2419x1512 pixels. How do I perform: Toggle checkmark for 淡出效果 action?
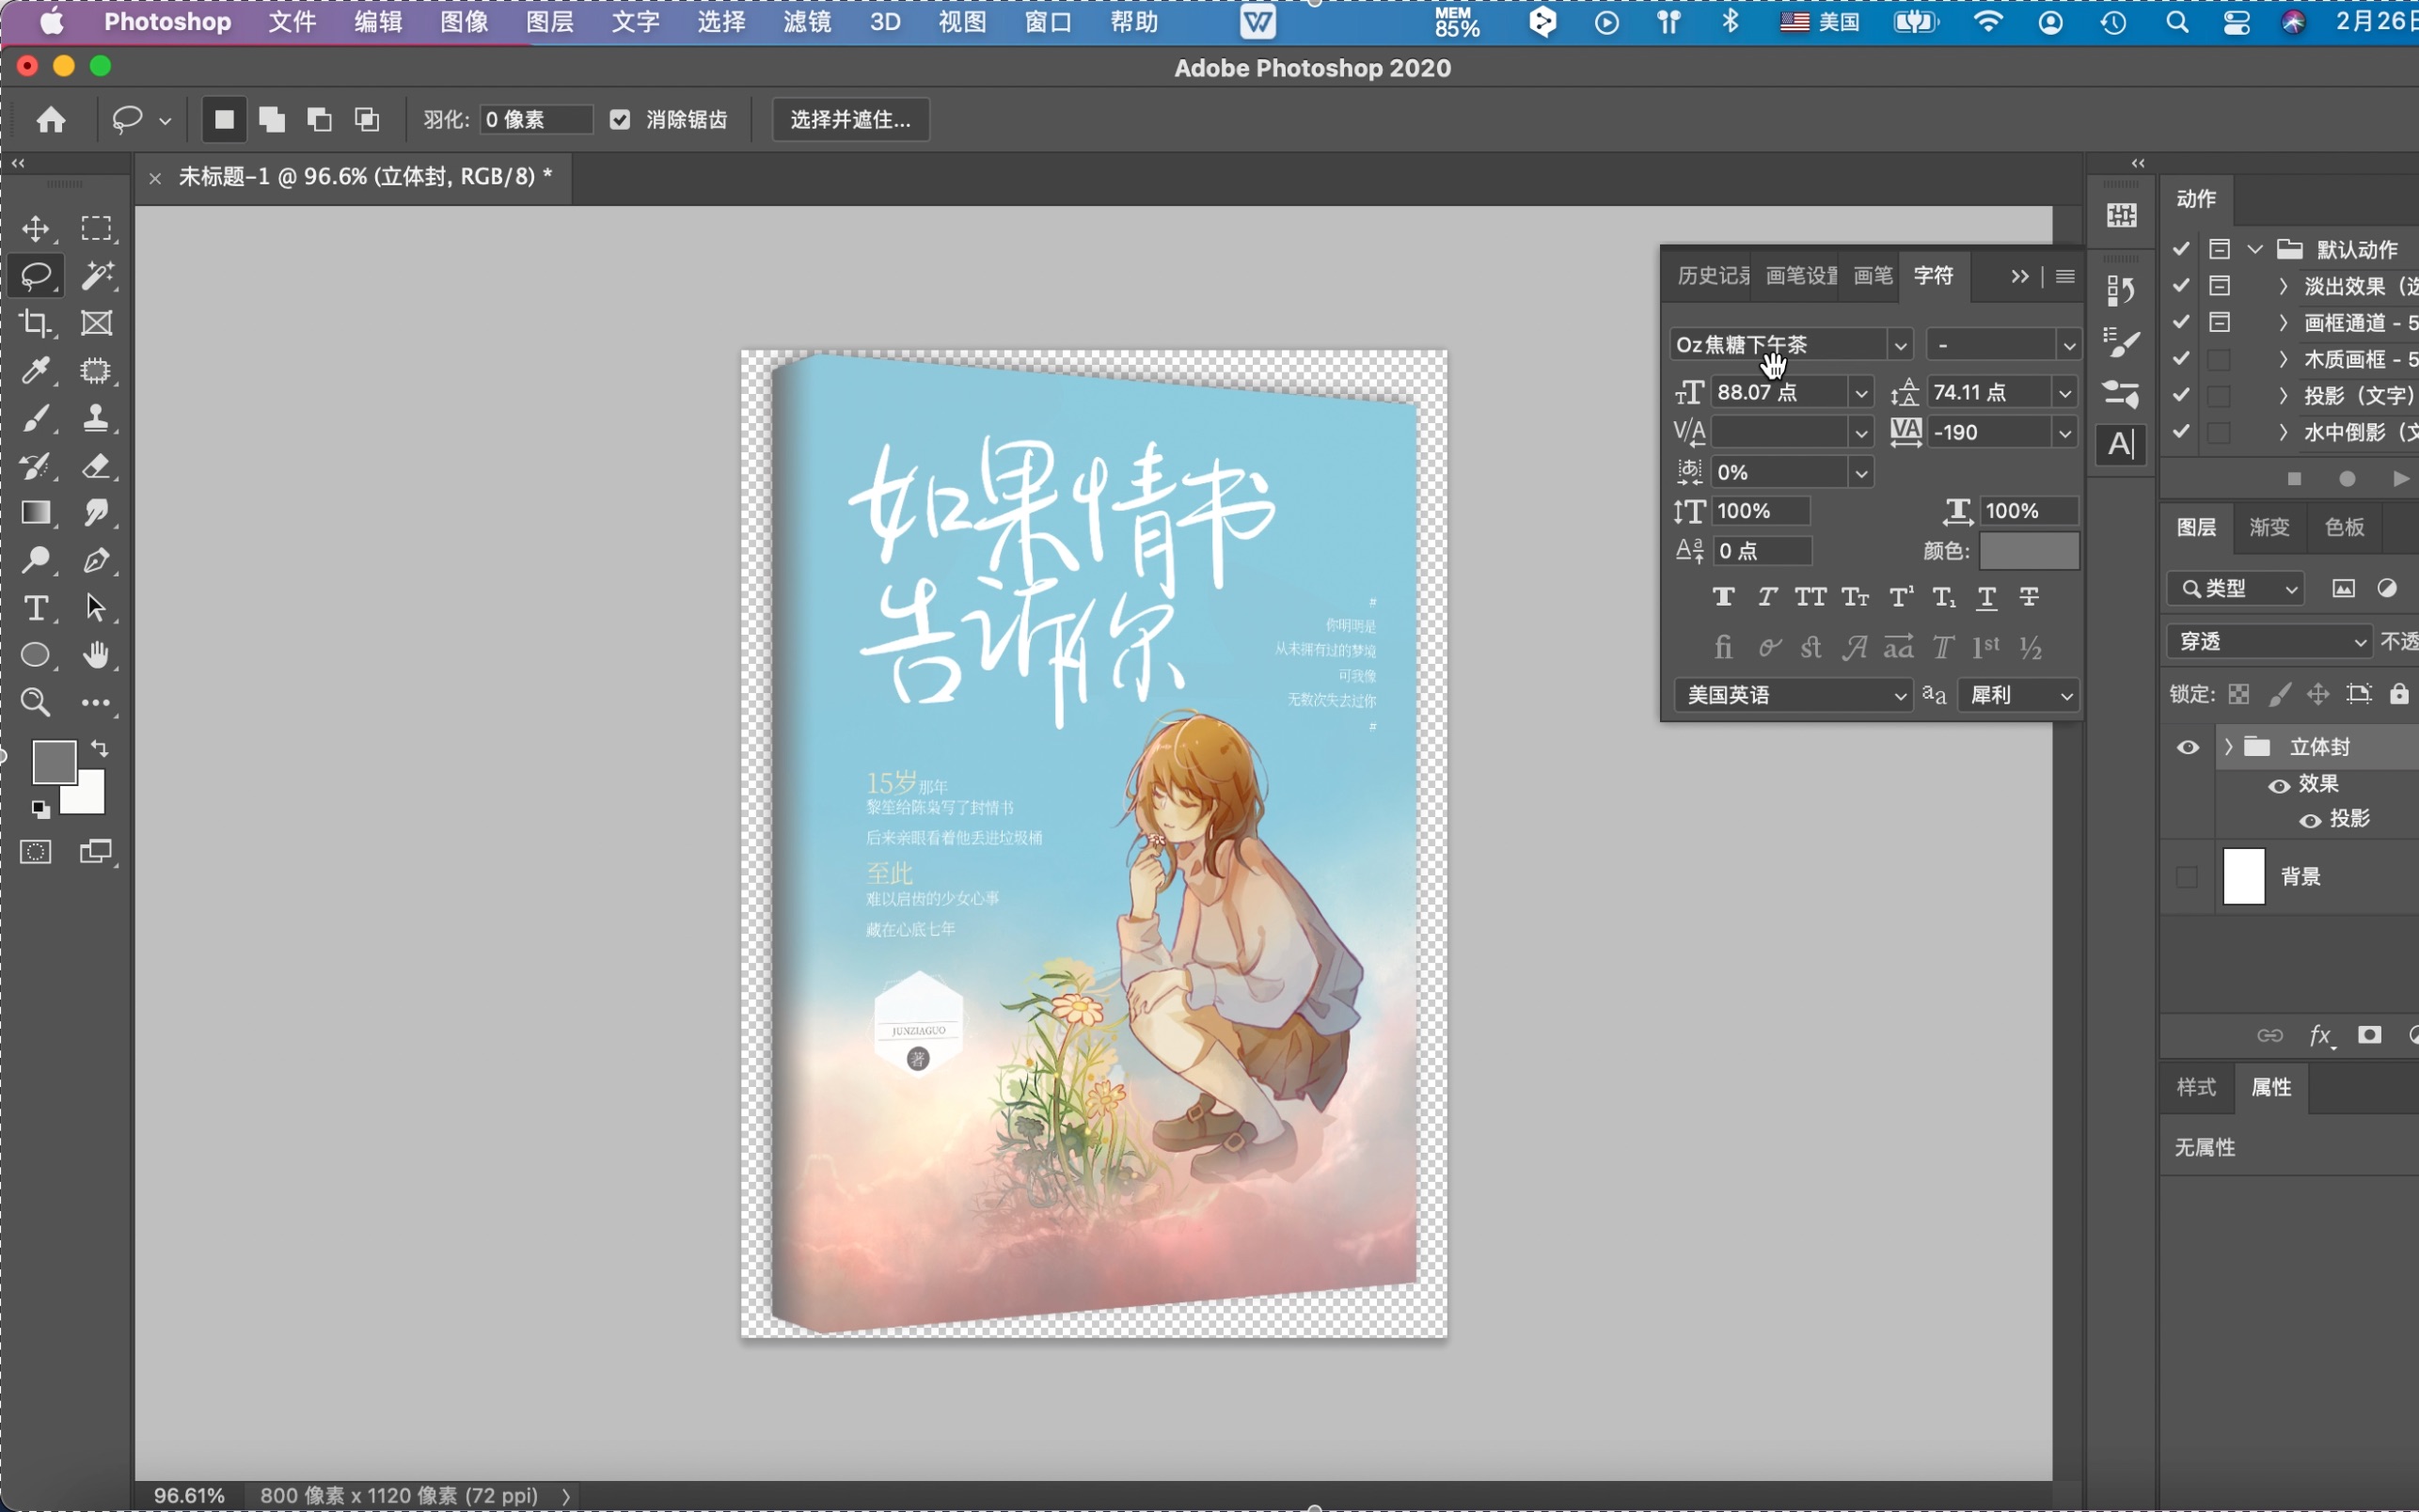2181,286
